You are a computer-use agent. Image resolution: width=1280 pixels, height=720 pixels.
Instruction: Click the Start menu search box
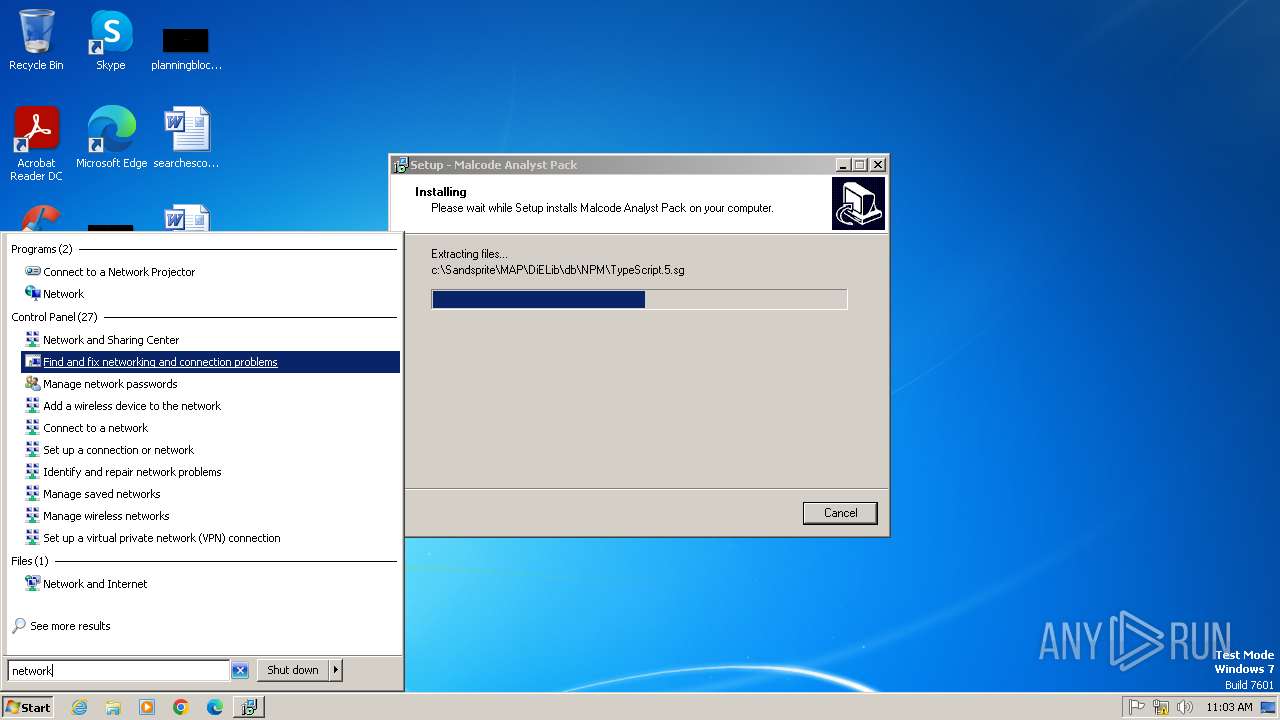coord(118,671)
